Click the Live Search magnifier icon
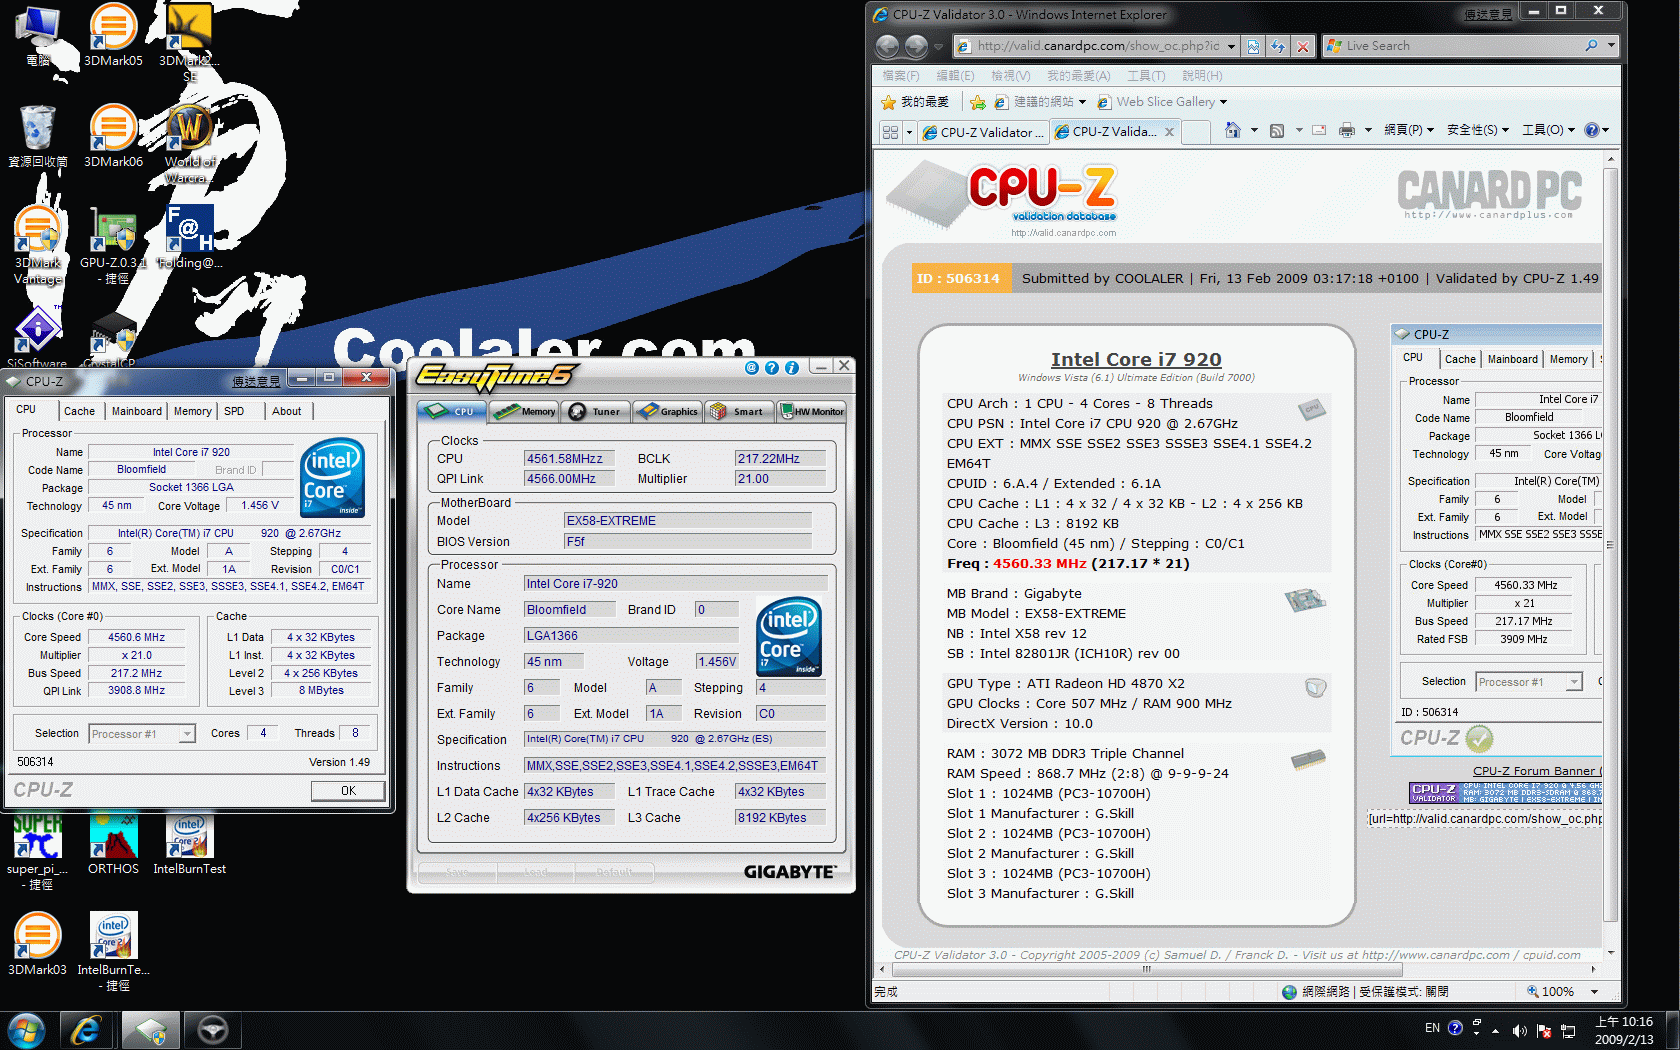This screenshot has height=1050, width=1680. (x=1591, y=46)
